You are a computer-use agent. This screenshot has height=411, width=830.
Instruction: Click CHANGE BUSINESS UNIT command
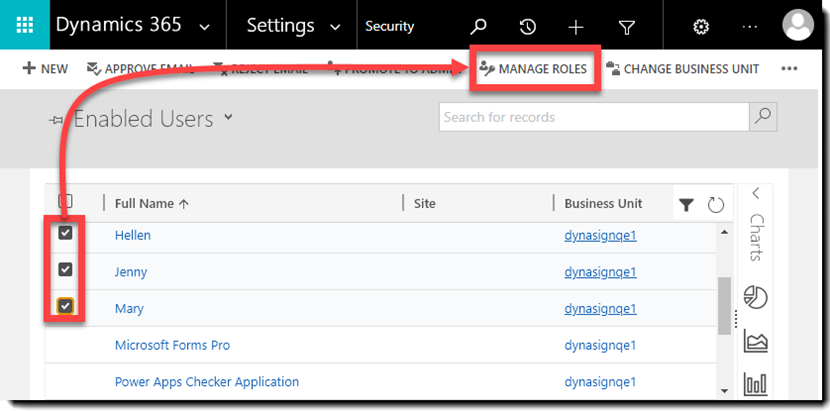tap(683, 69)
